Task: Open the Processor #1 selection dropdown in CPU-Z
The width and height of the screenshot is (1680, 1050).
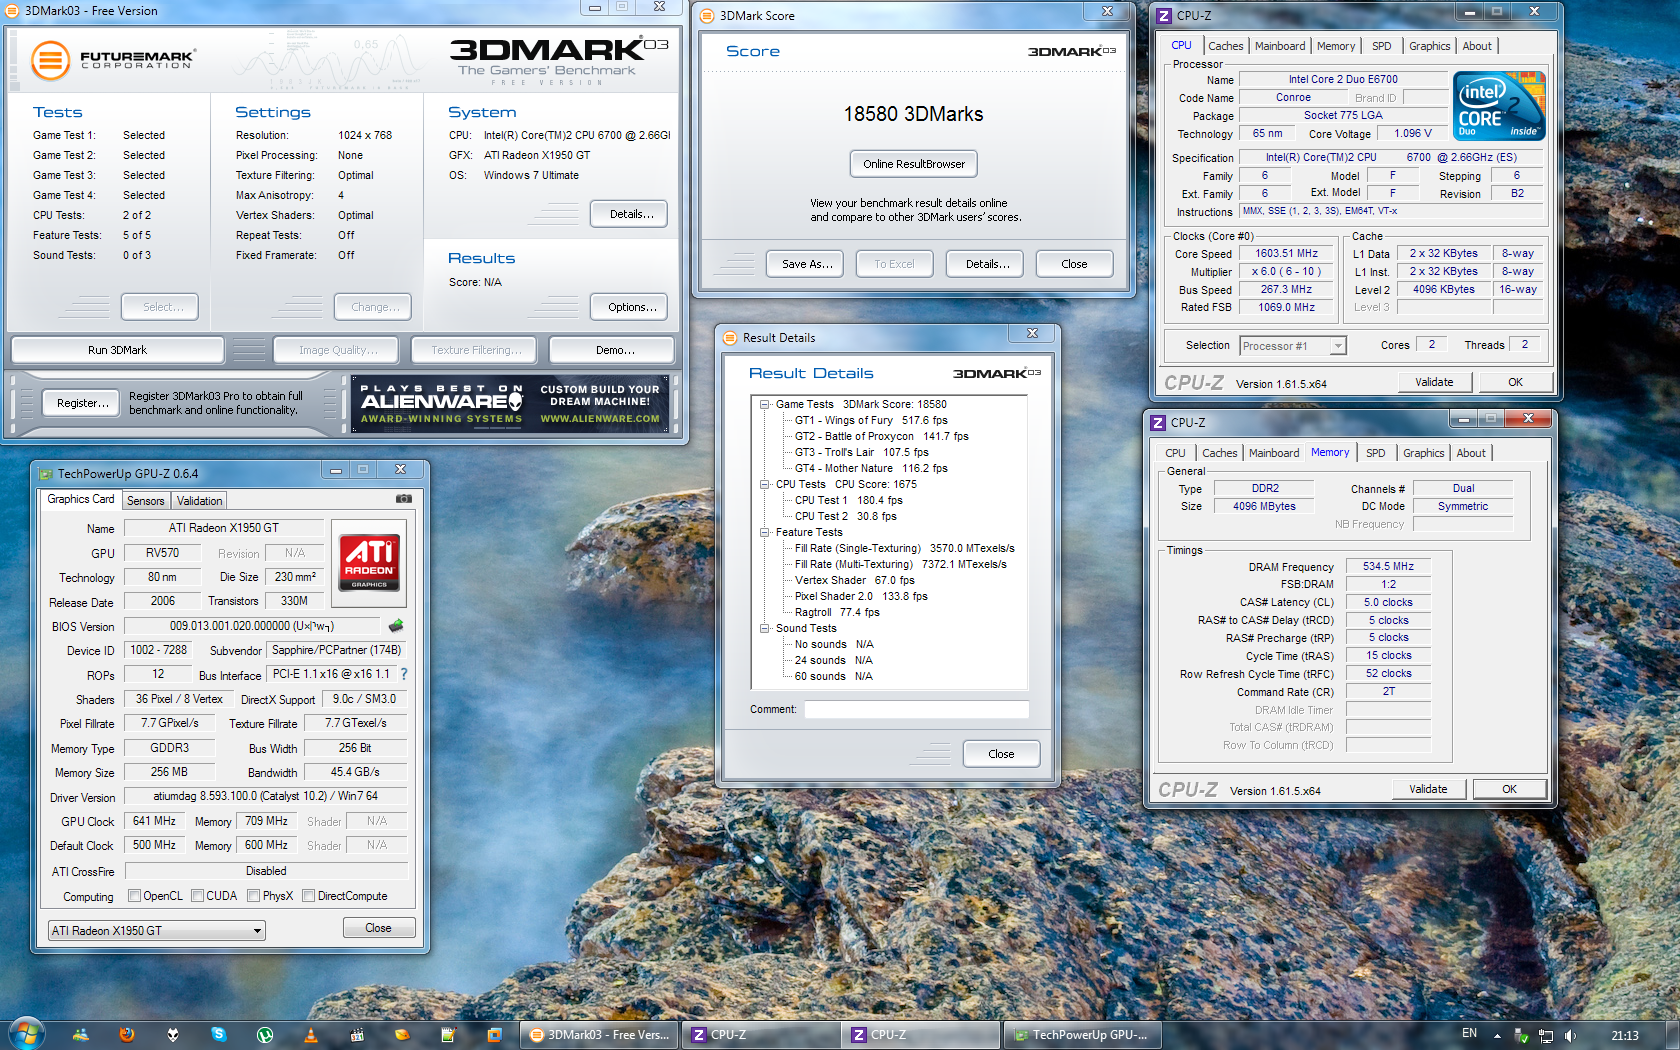Action: [x=1293, y=346]
